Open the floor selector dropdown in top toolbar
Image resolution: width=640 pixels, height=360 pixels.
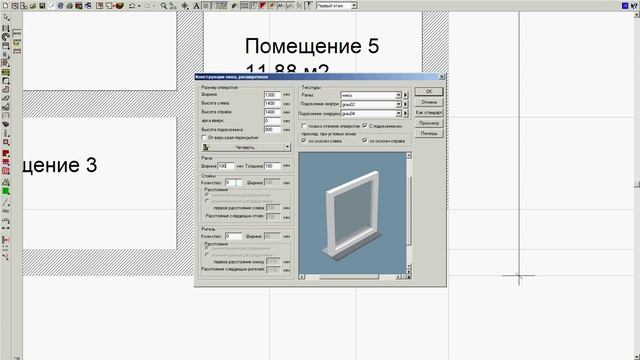pyautogui.click(x=354, y=6)
